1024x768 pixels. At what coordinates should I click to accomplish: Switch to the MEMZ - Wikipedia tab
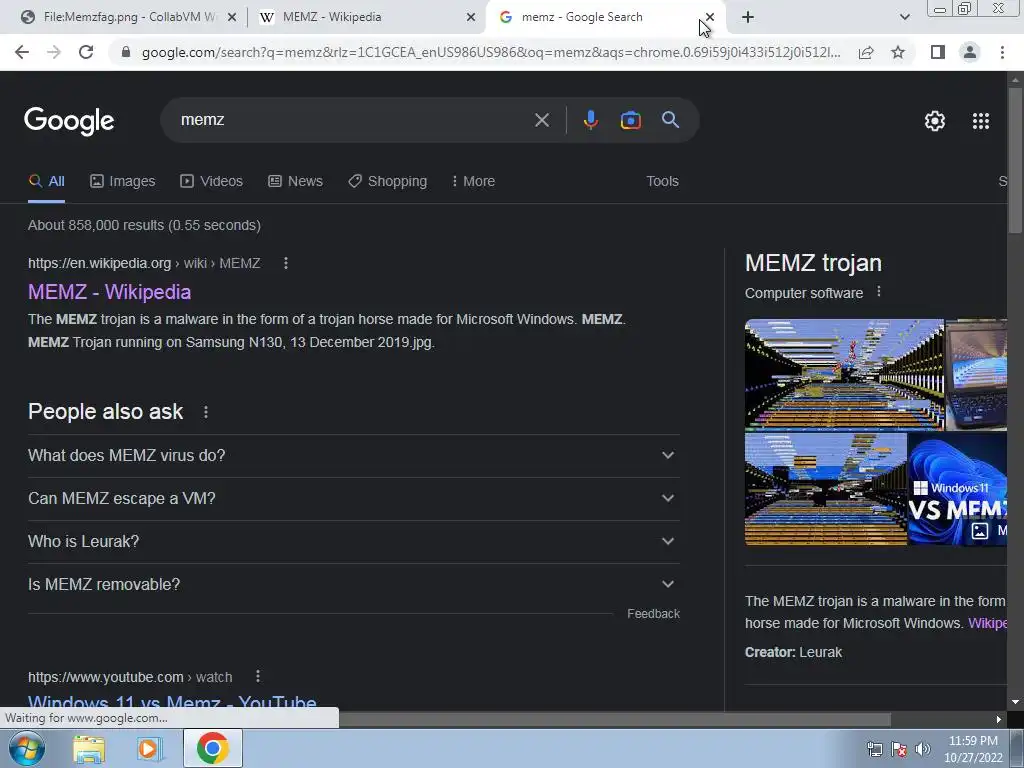[x=366, y=17]
